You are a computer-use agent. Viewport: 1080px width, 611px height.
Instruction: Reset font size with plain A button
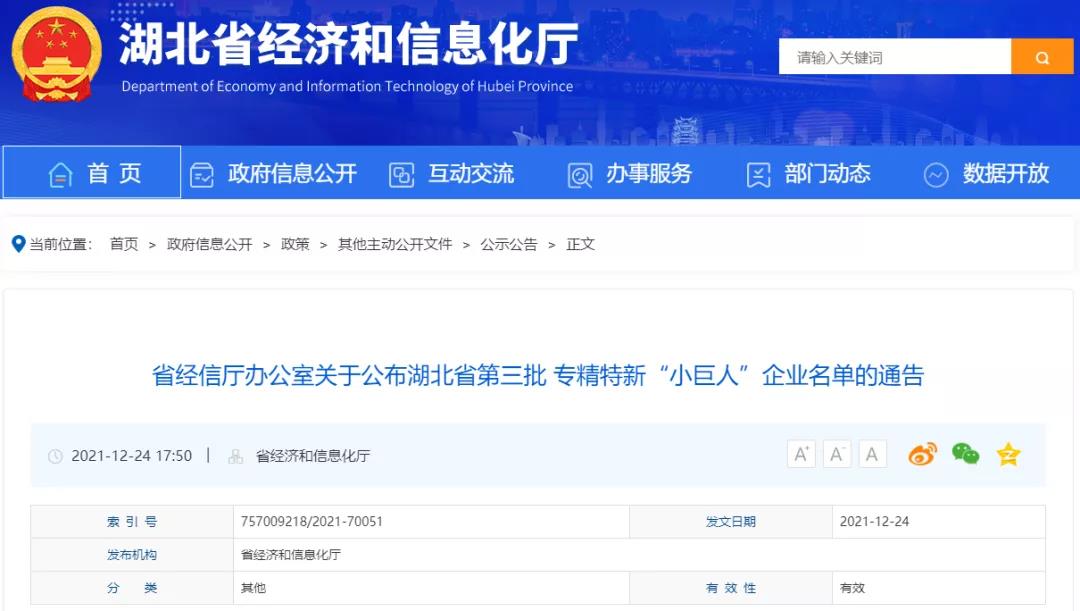point(872,455)
